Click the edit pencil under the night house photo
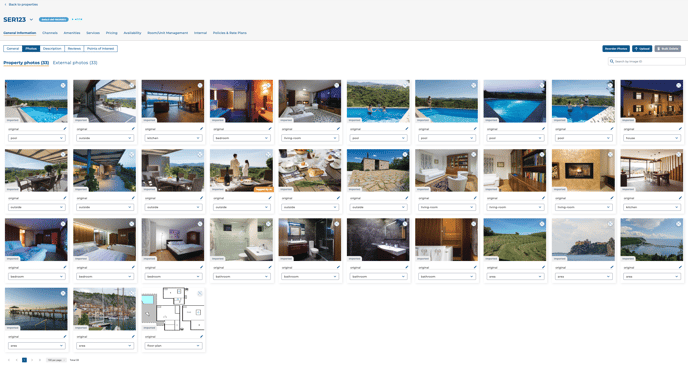 click(x=680, y=129)
